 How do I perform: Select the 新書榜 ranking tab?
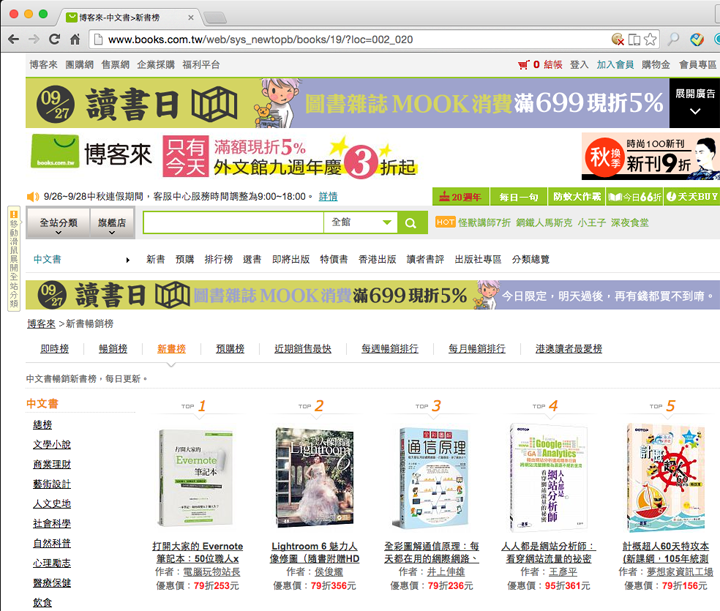click(171, 349)
